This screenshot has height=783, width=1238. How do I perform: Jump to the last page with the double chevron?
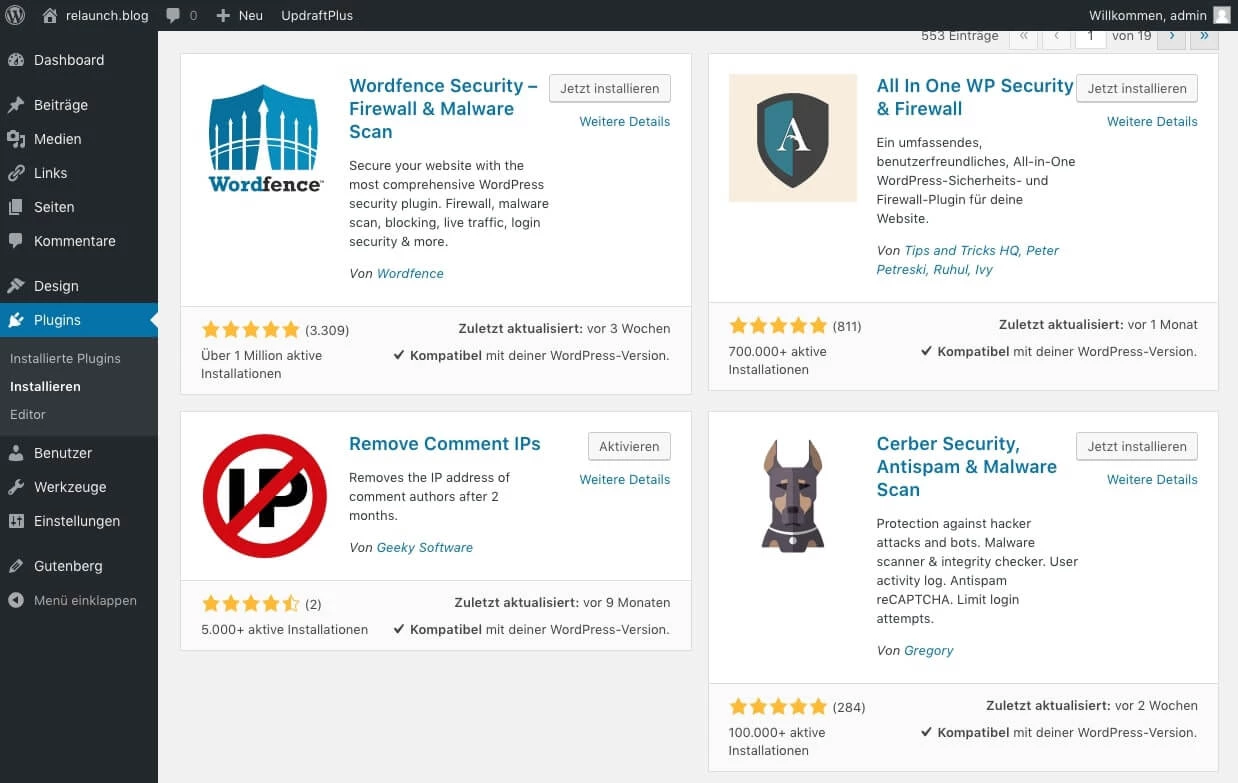(x=1204, y=37)
